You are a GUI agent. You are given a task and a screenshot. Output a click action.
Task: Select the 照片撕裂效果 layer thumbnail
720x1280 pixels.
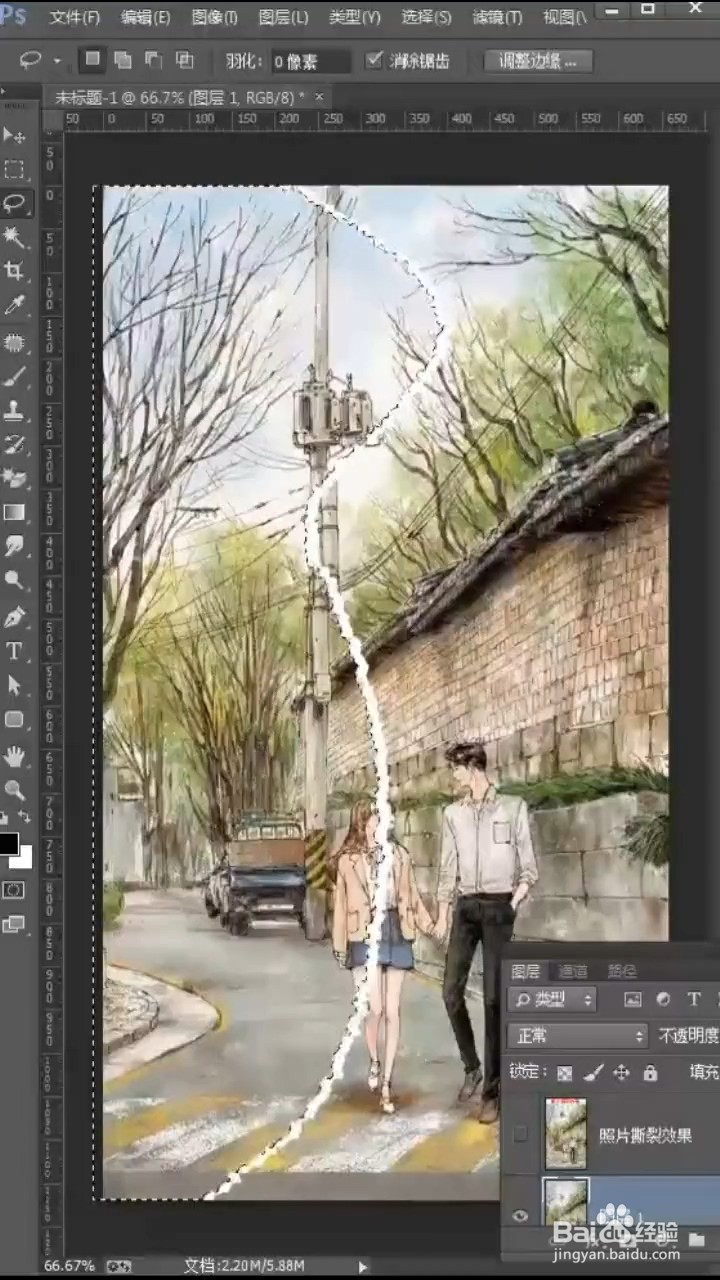[x=566, y=1133]
